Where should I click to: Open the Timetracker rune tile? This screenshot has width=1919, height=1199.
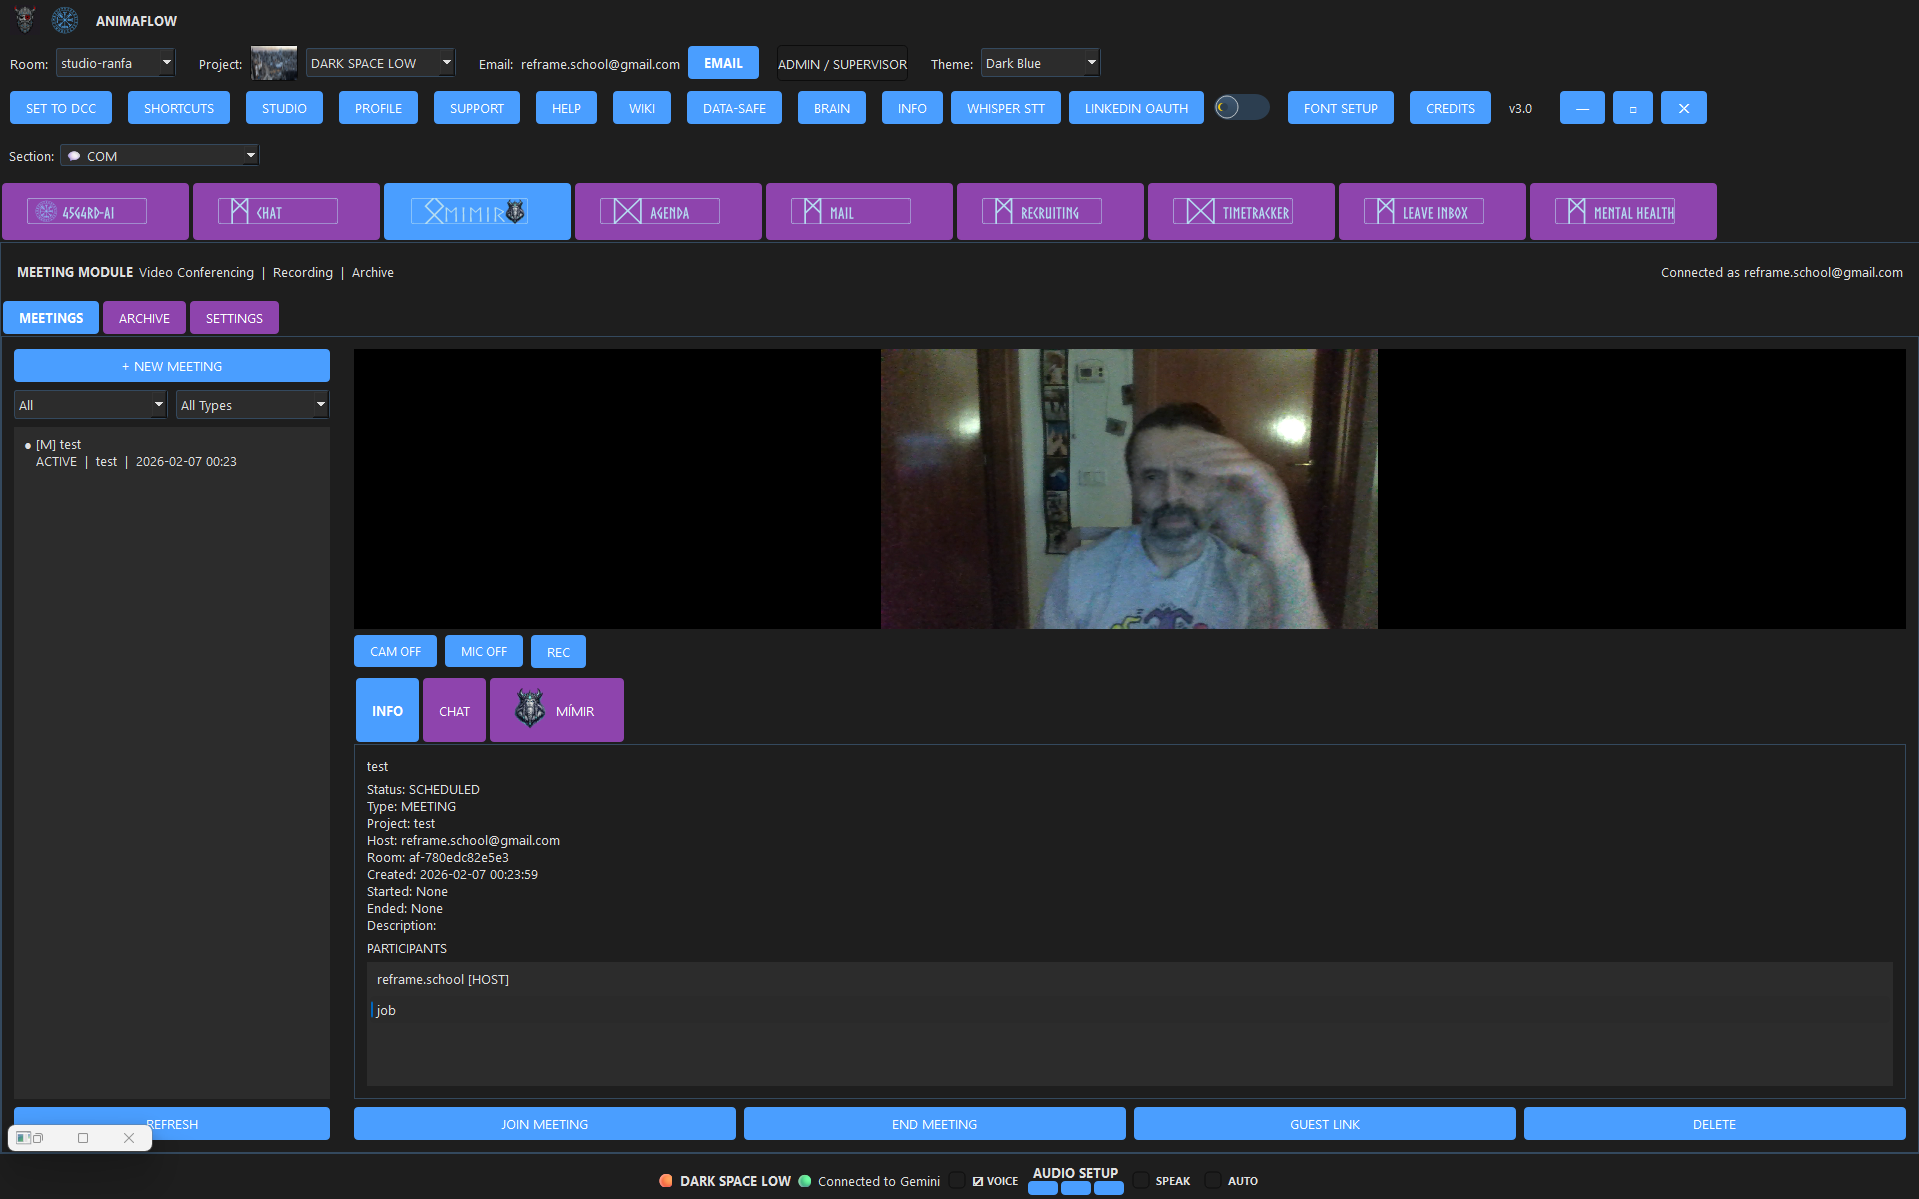[1241, 212]
